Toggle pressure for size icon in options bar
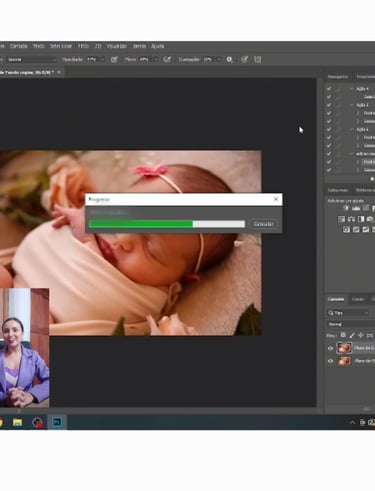 [x=244, y=60]
